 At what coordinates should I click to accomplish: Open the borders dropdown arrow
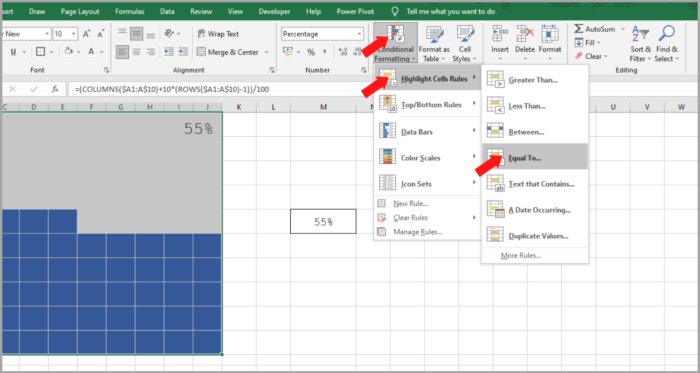51,52
